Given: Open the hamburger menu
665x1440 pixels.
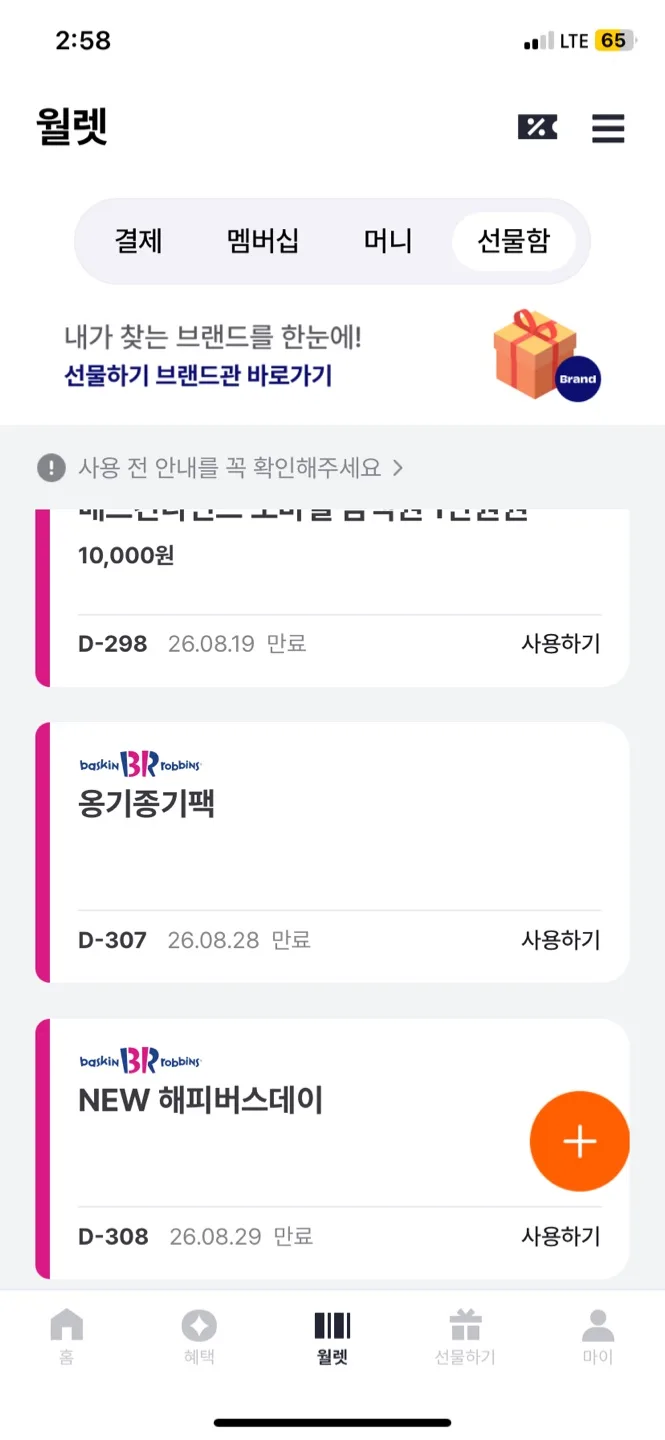Looking at the screenshot, I should 608,128.
